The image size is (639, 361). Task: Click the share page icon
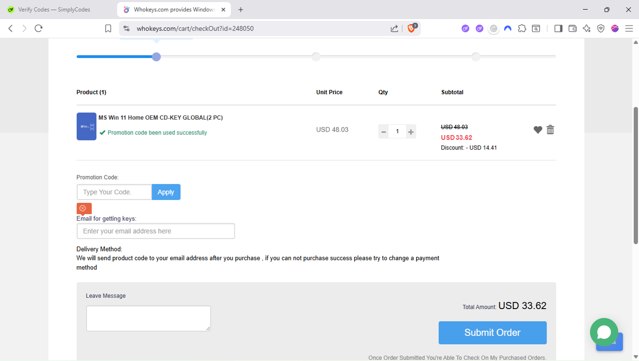394,28
